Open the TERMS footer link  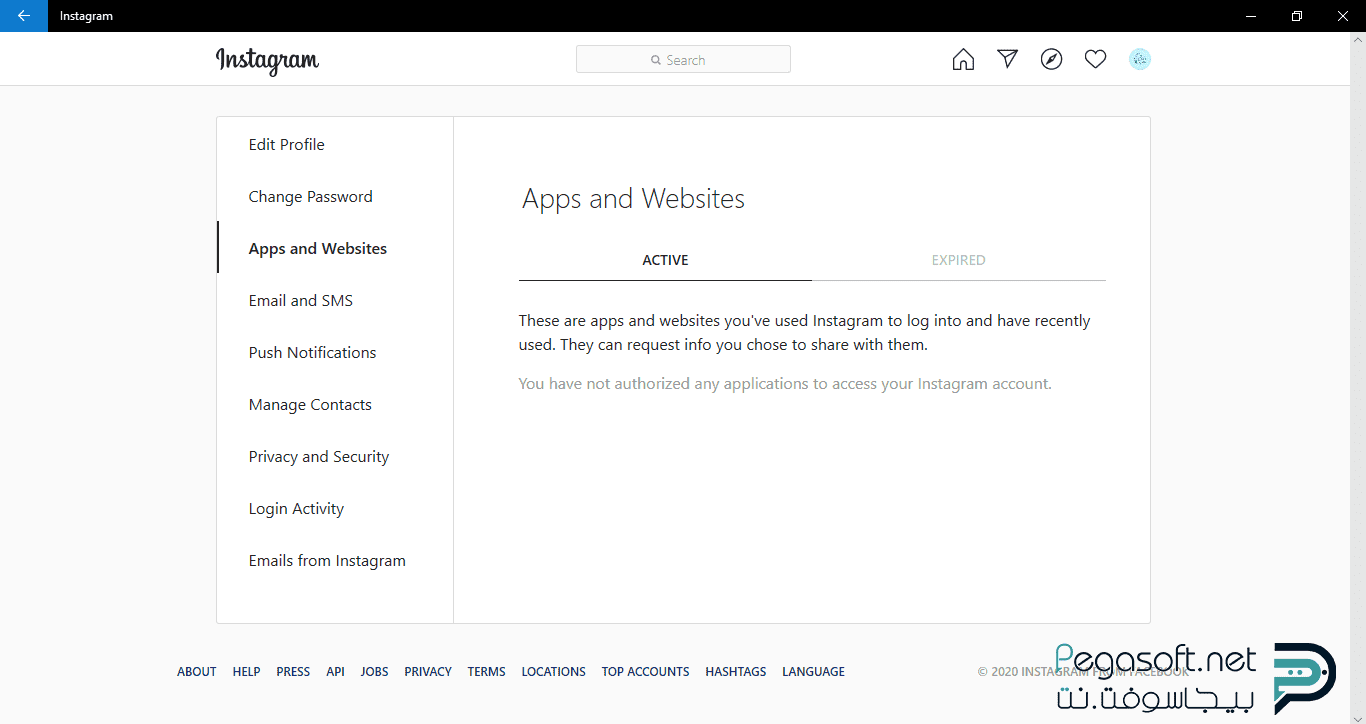coord(487,672)
